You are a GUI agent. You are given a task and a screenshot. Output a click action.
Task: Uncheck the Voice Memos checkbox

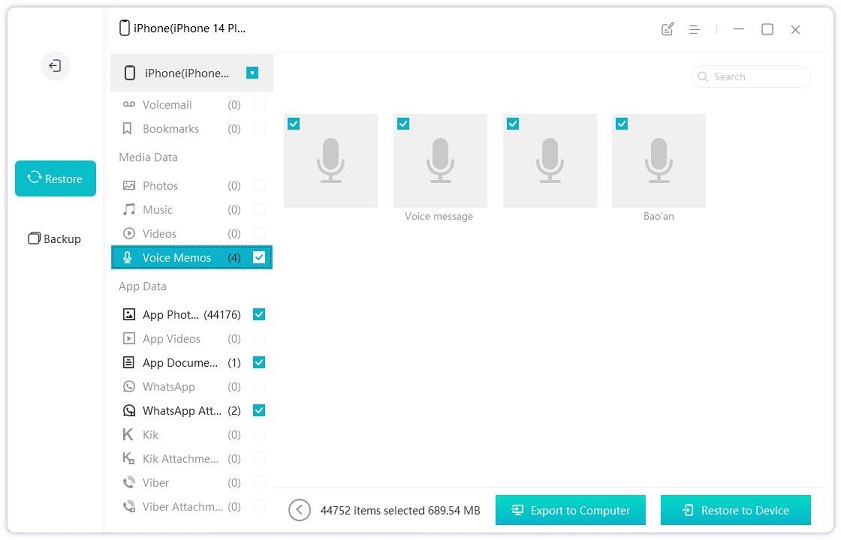coord(259,258)
